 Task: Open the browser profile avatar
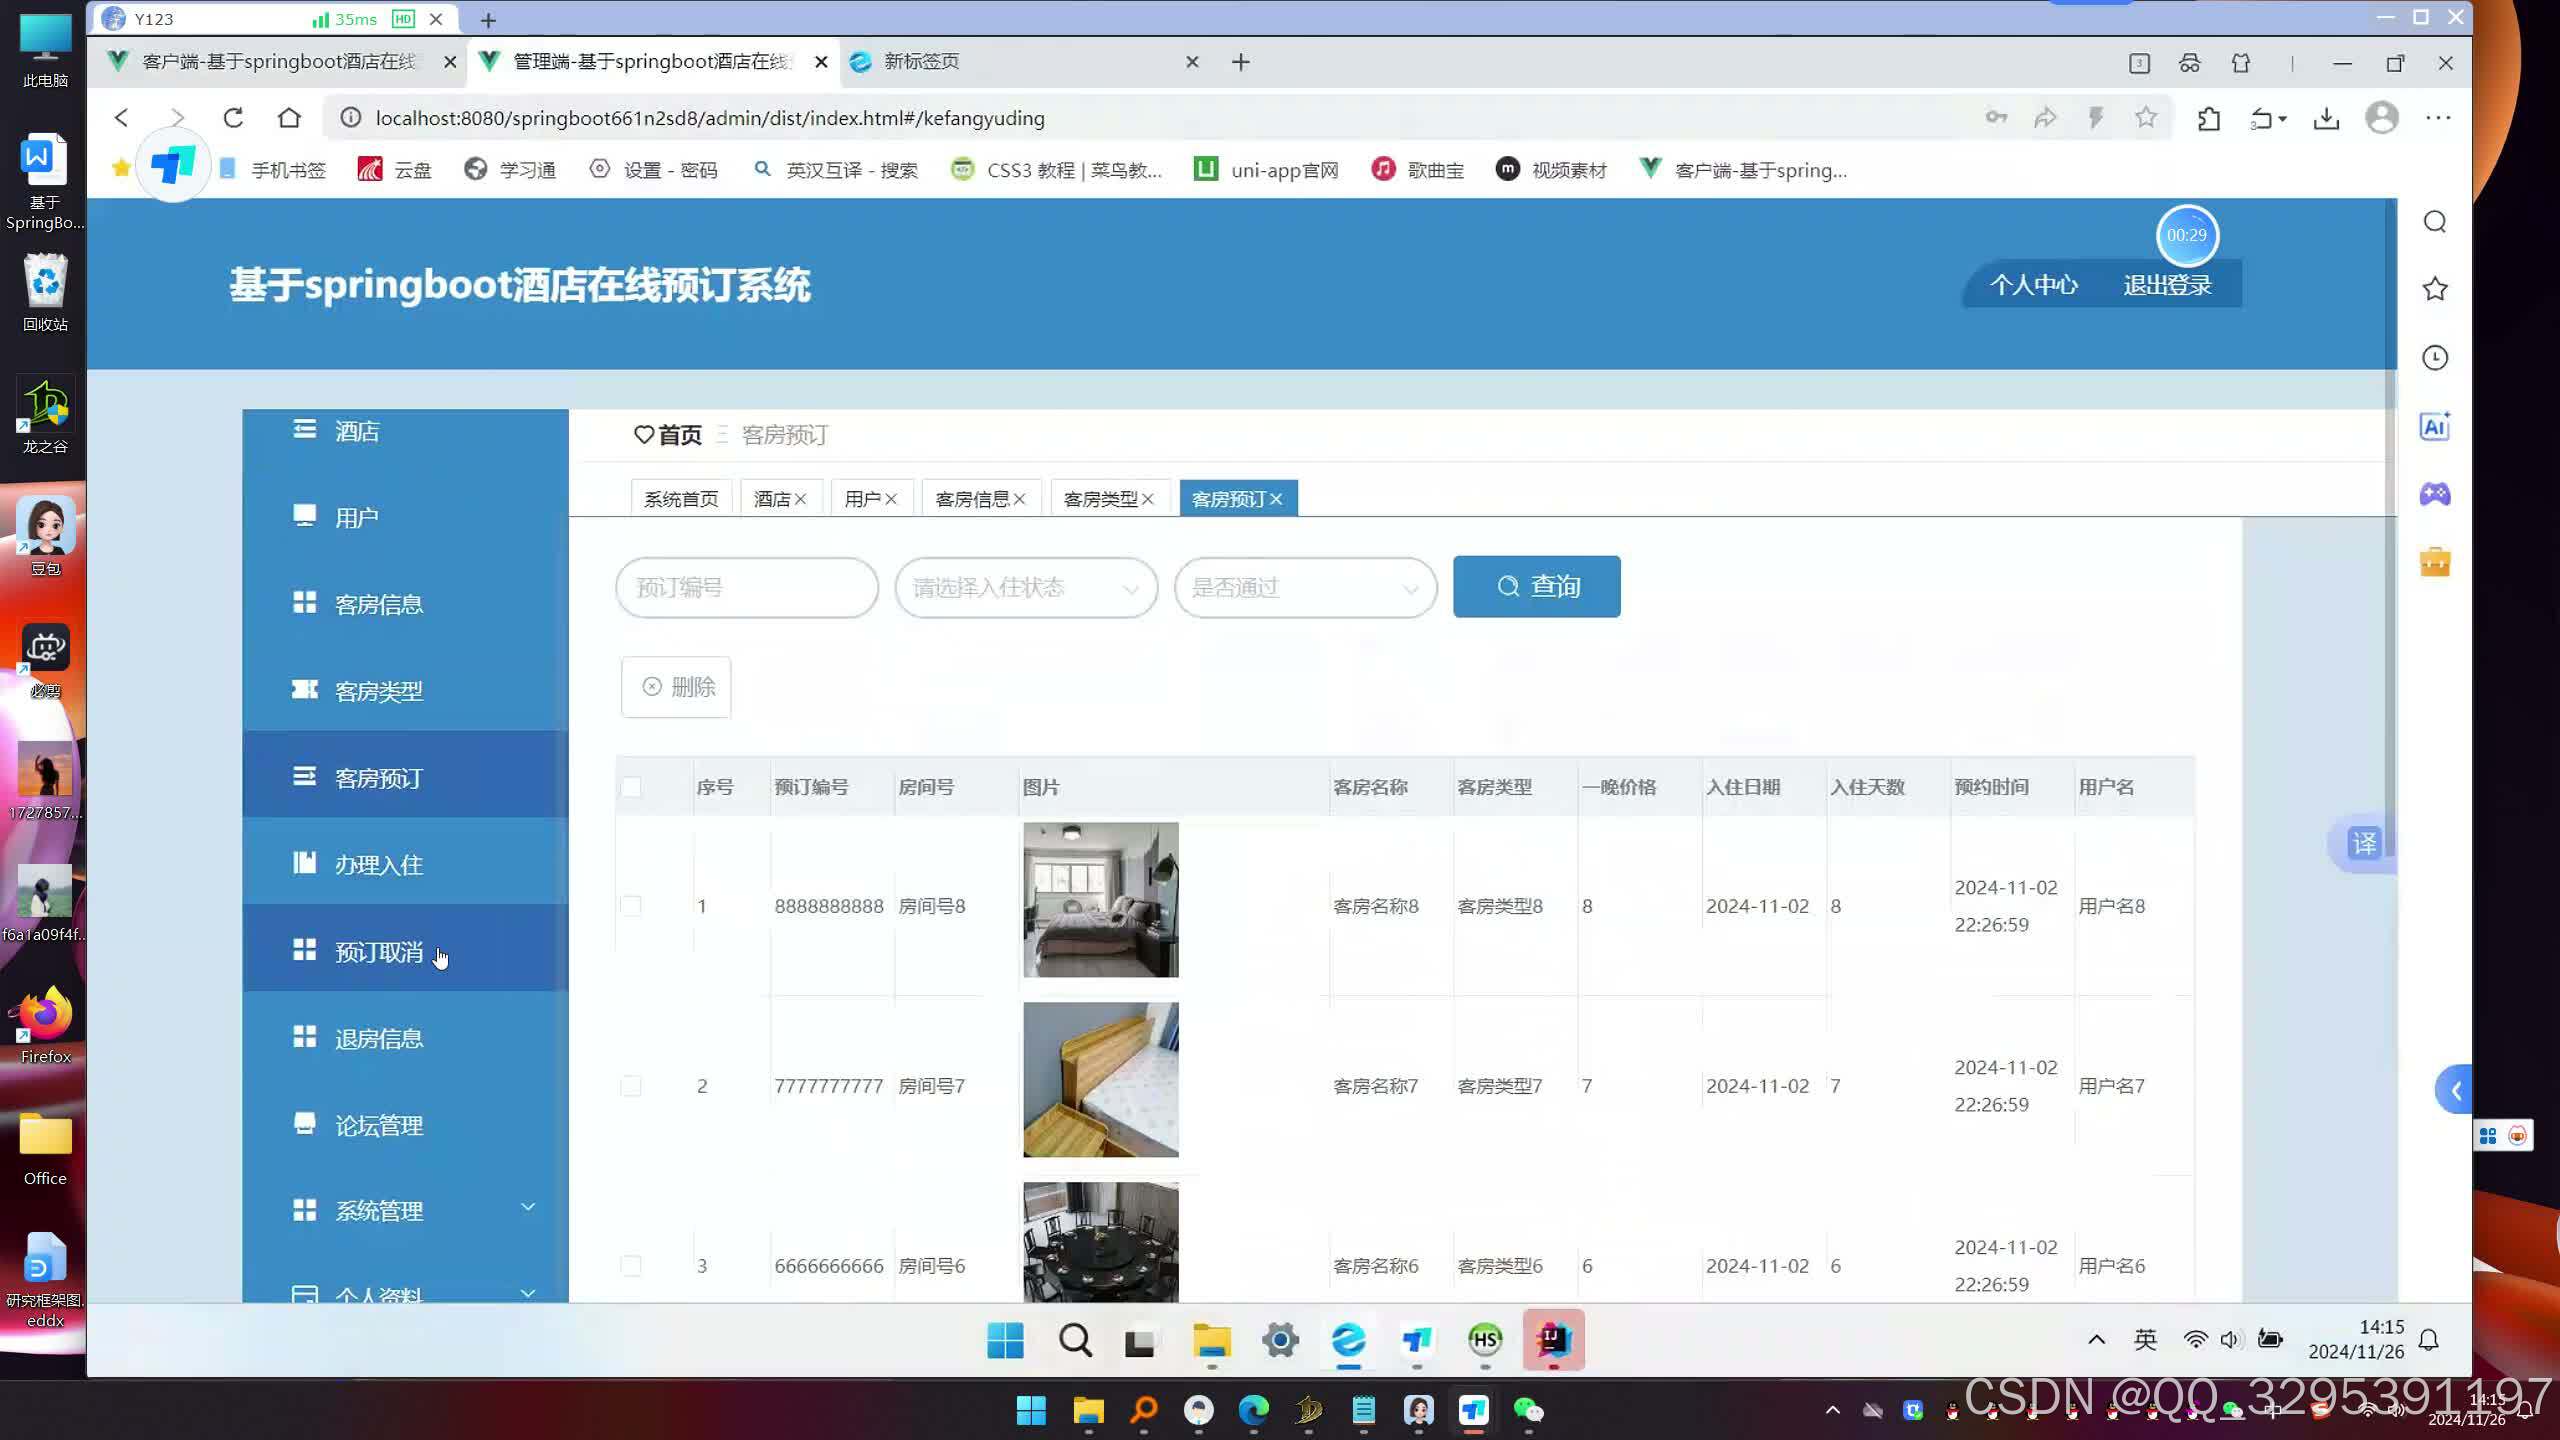click(2382, 118)
